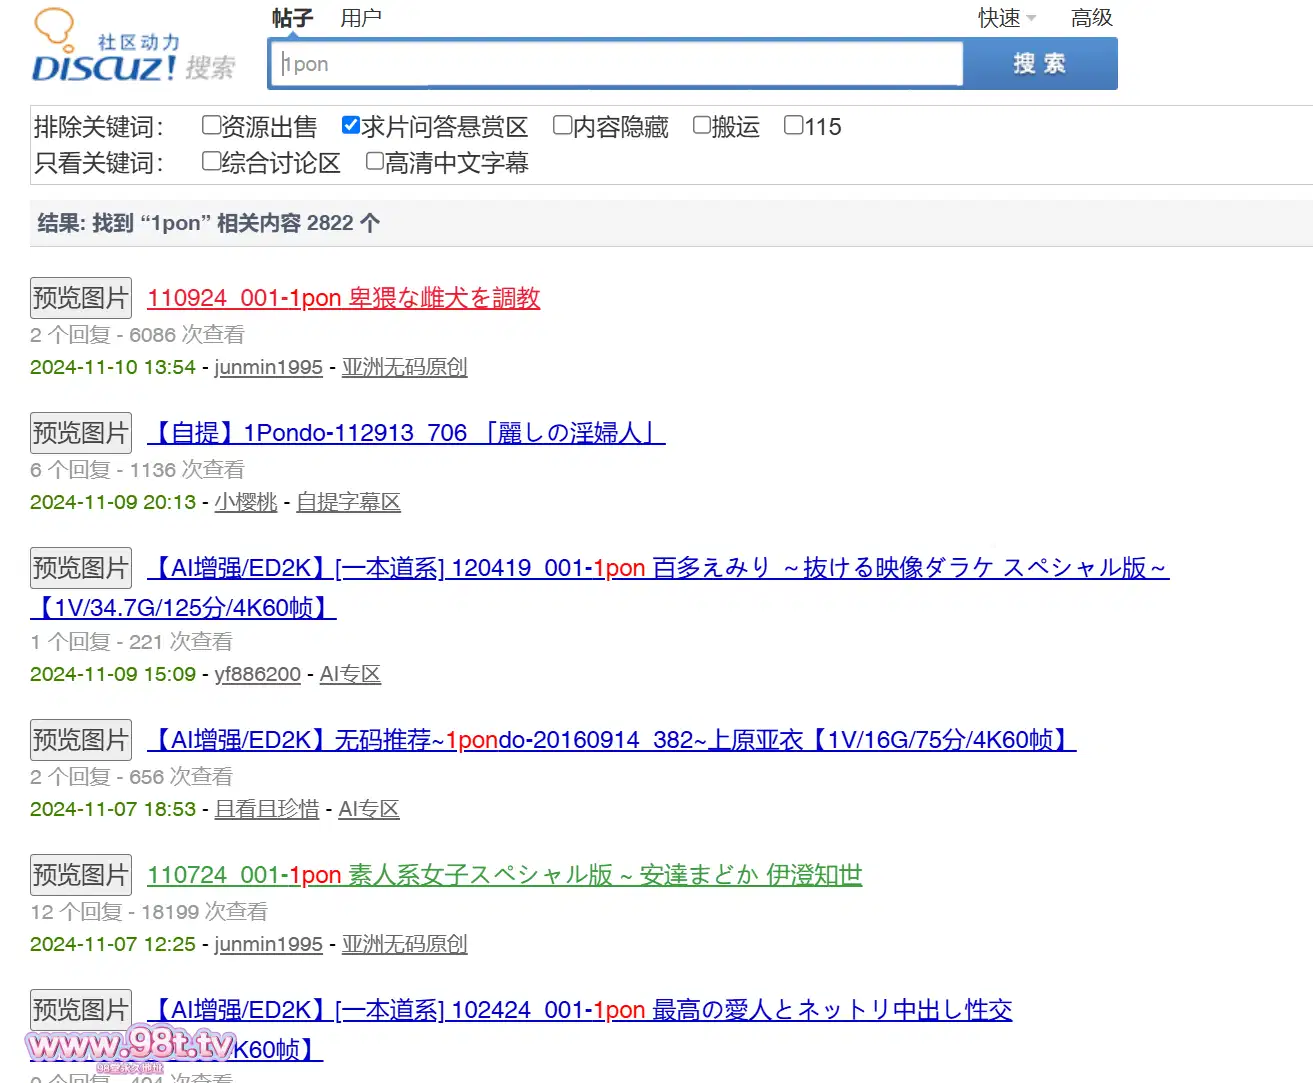Click 预览图片 for the 110724_001 post

81,874
